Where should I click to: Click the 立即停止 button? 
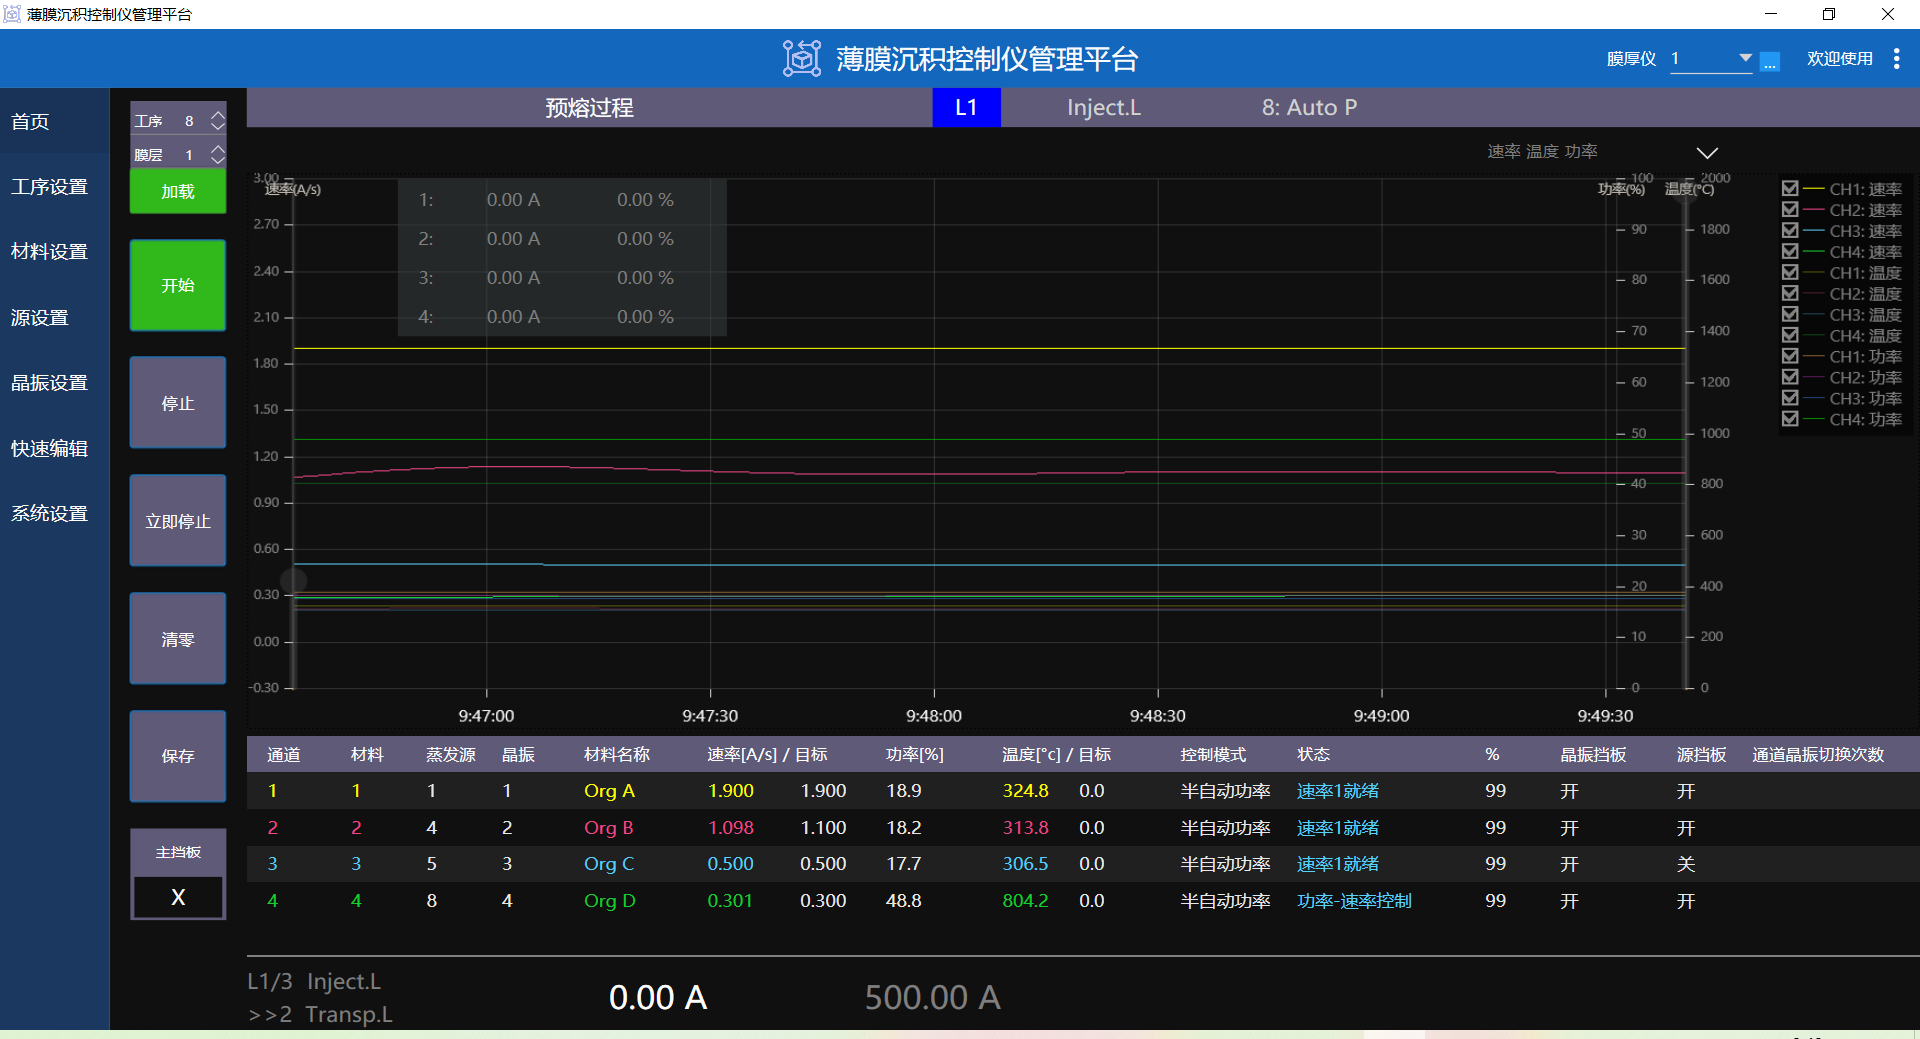point(178,521)
